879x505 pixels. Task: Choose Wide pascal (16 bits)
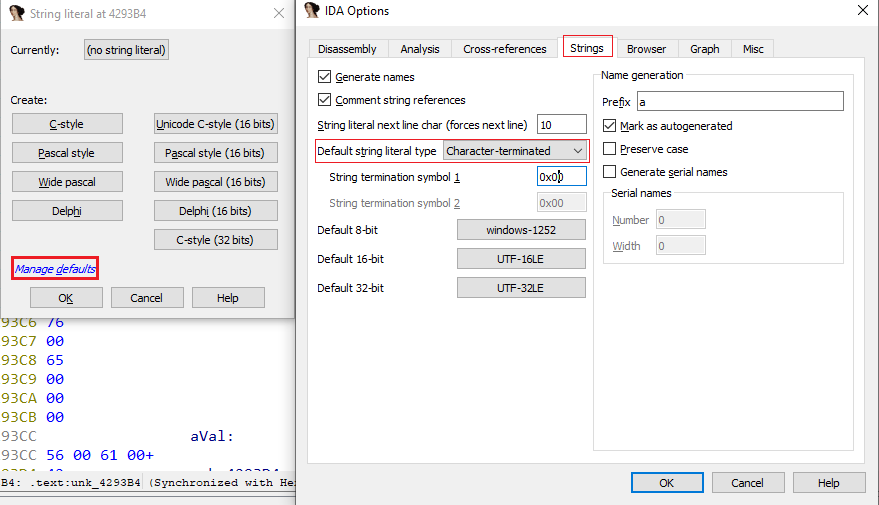click(216, 182)
